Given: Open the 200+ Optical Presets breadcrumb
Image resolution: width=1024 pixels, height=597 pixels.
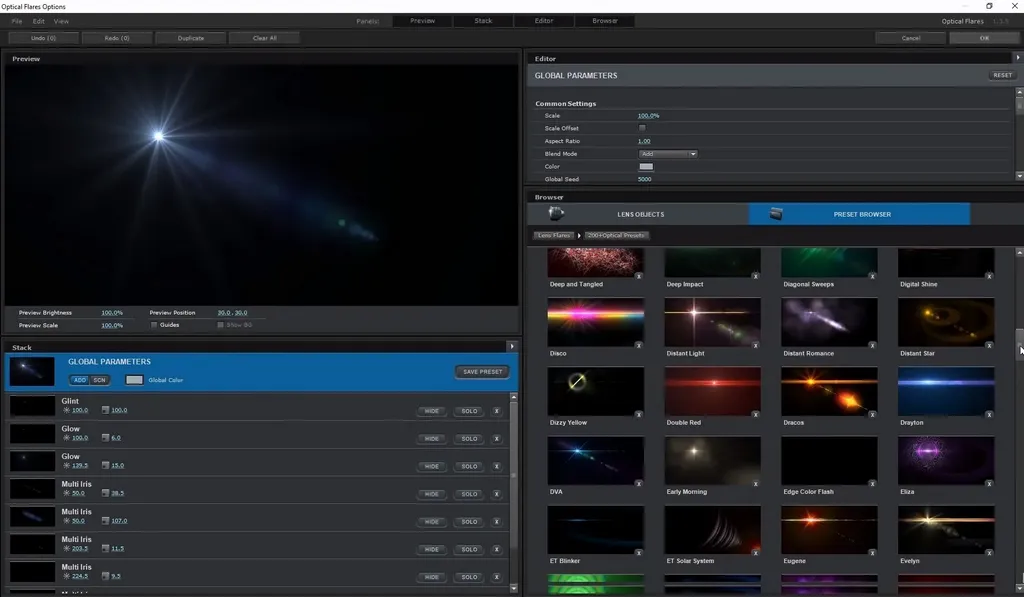Looking at the screenshot, I should point(616,235).
